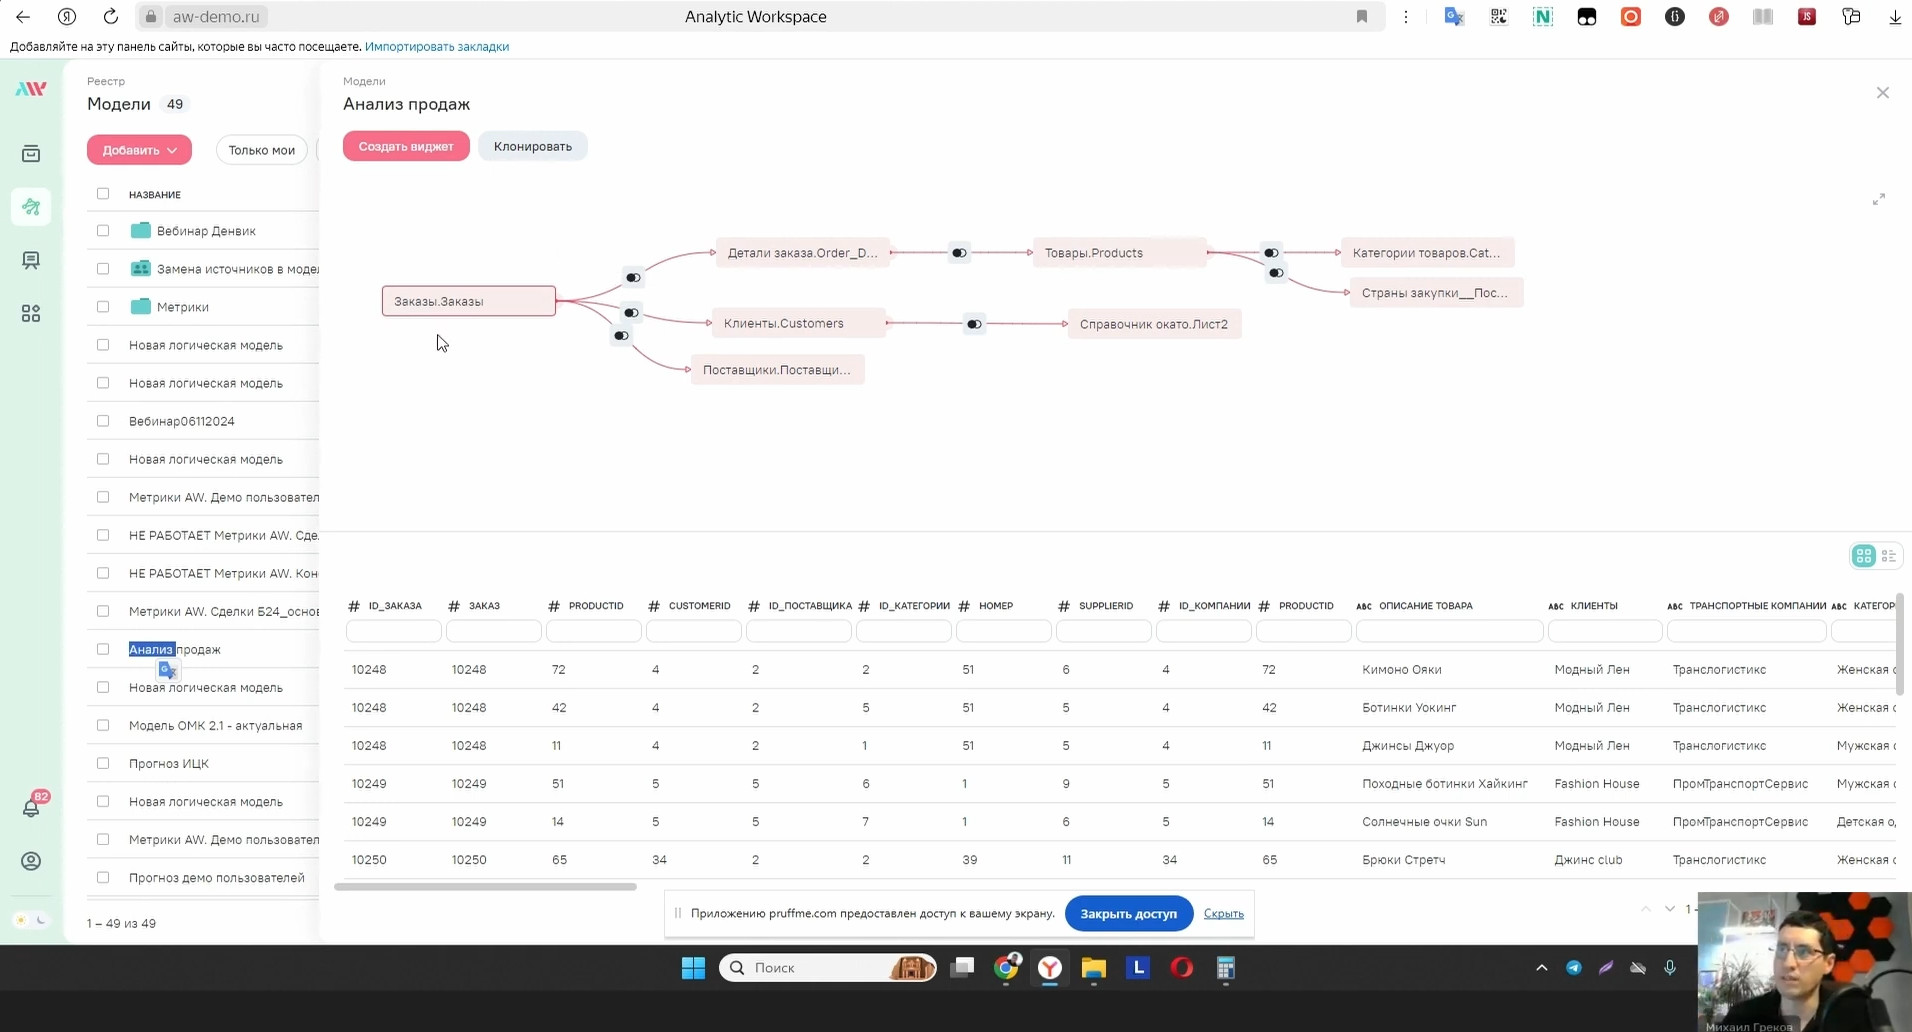Switch data preview to grid view
This screenshot has width=1912, height=1032.
tap(1864, 556)
